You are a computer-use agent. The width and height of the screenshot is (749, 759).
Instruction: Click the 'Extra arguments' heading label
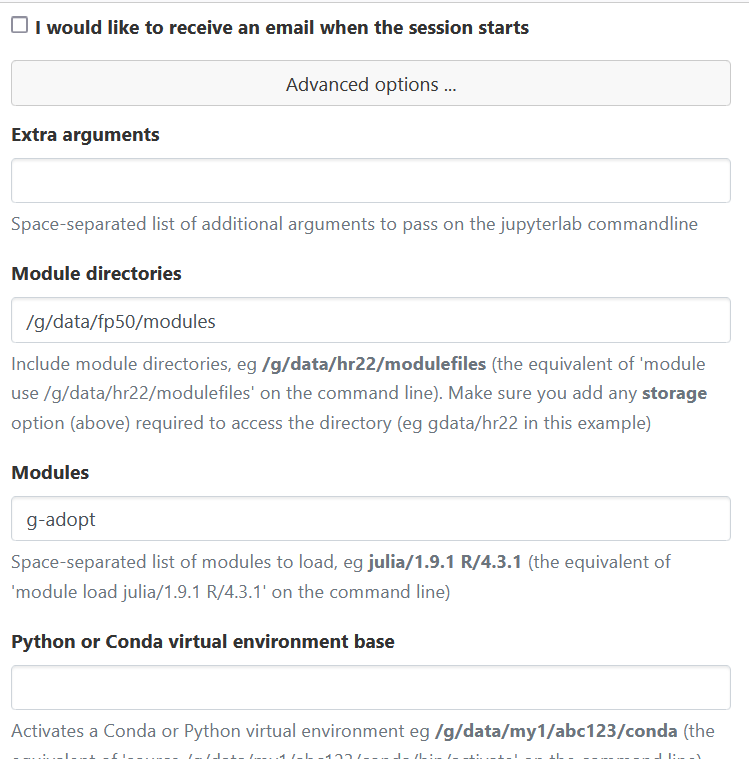point(85,135)
